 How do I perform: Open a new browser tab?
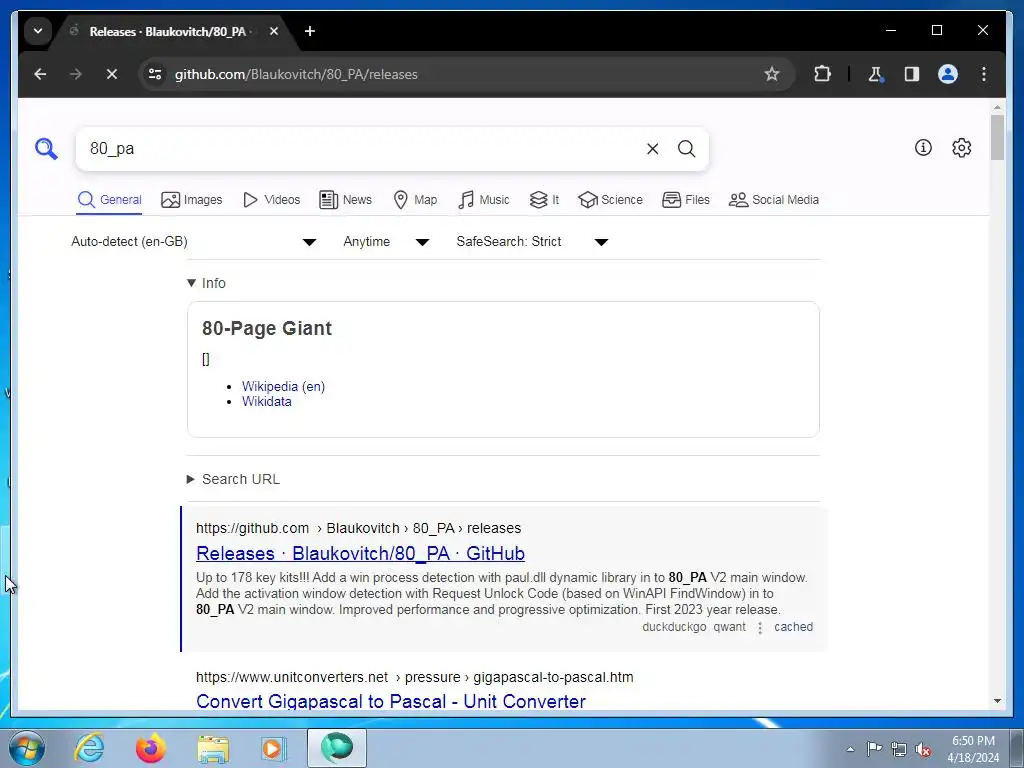(310, 31)
